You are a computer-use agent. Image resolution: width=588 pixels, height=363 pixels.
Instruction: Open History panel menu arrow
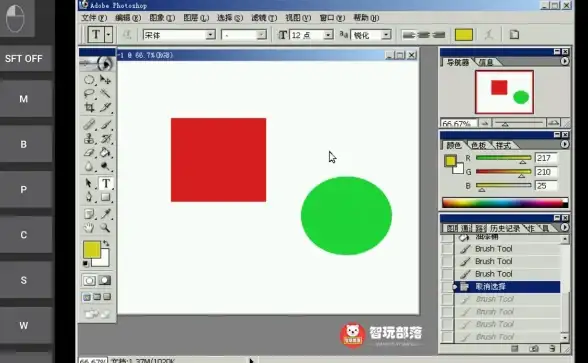(x=564, y=228)
